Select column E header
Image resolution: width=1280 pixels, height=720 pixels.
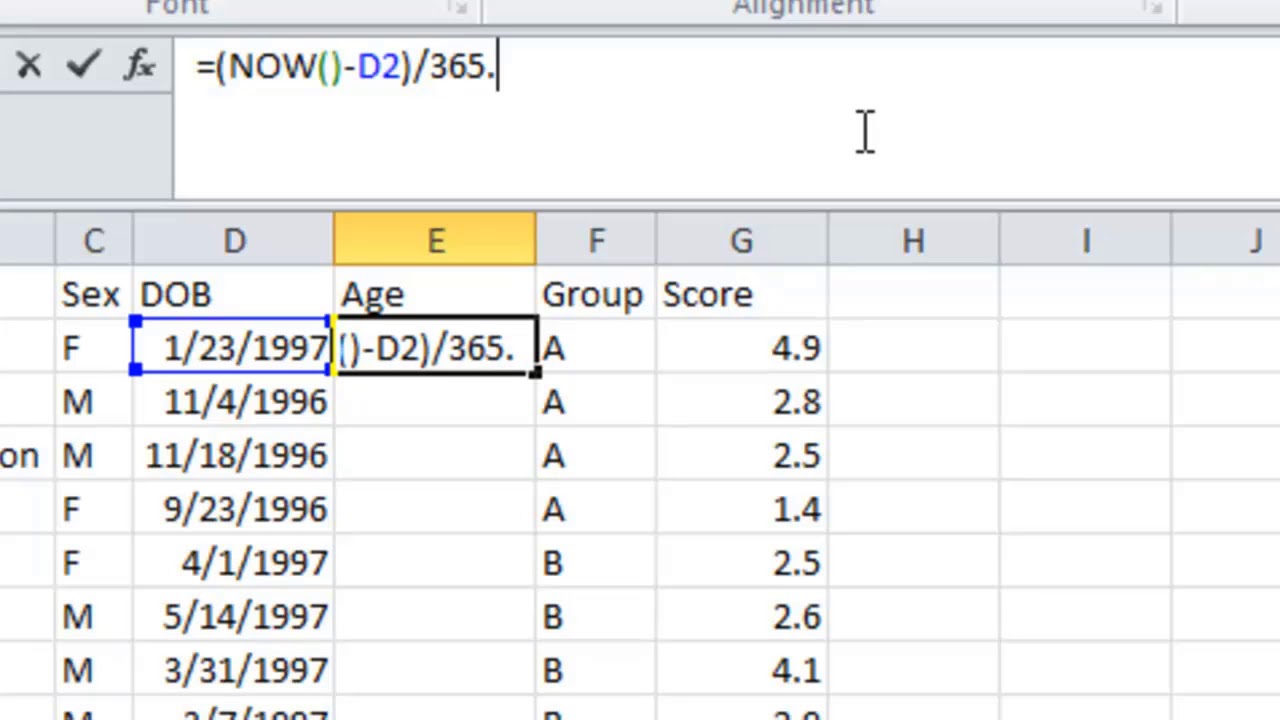click(x=435, y=241)
